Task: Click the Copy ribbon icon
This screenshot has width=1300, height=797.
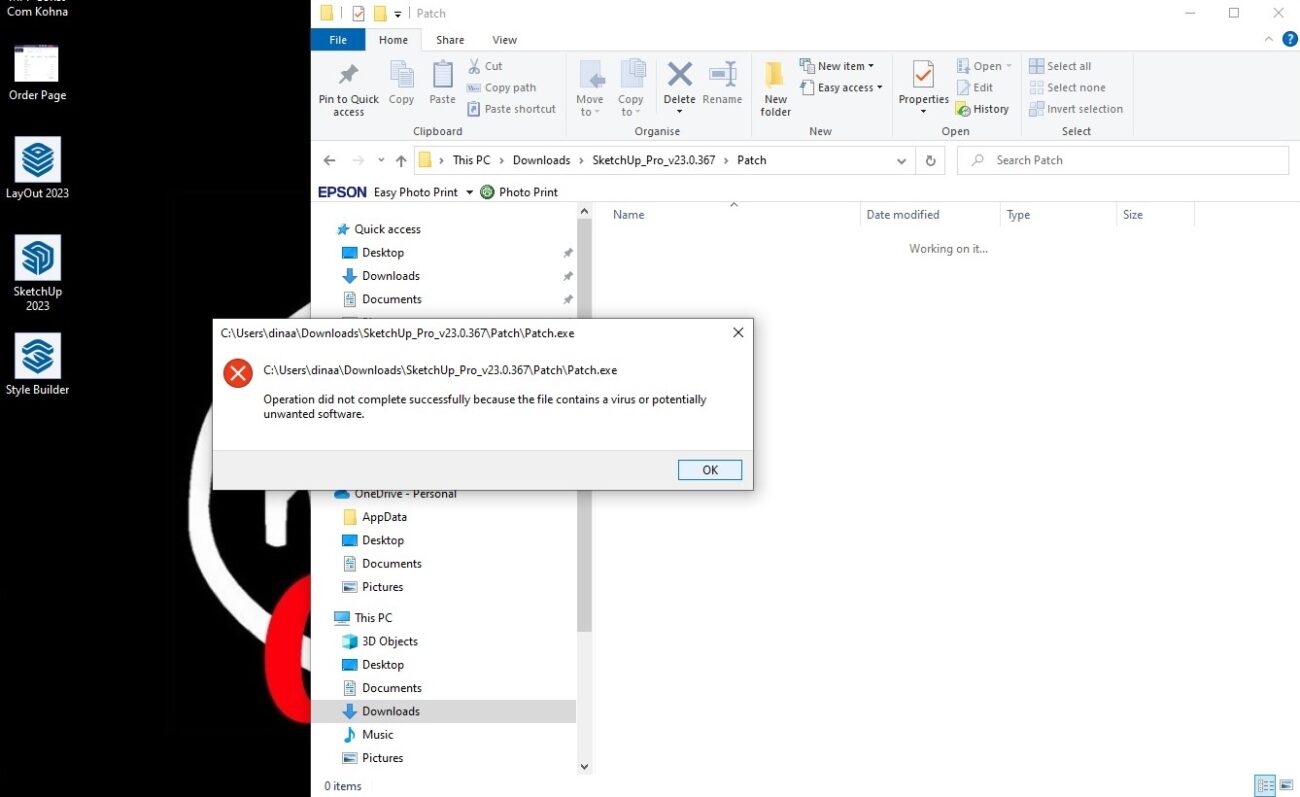Action: pos(401,84)
